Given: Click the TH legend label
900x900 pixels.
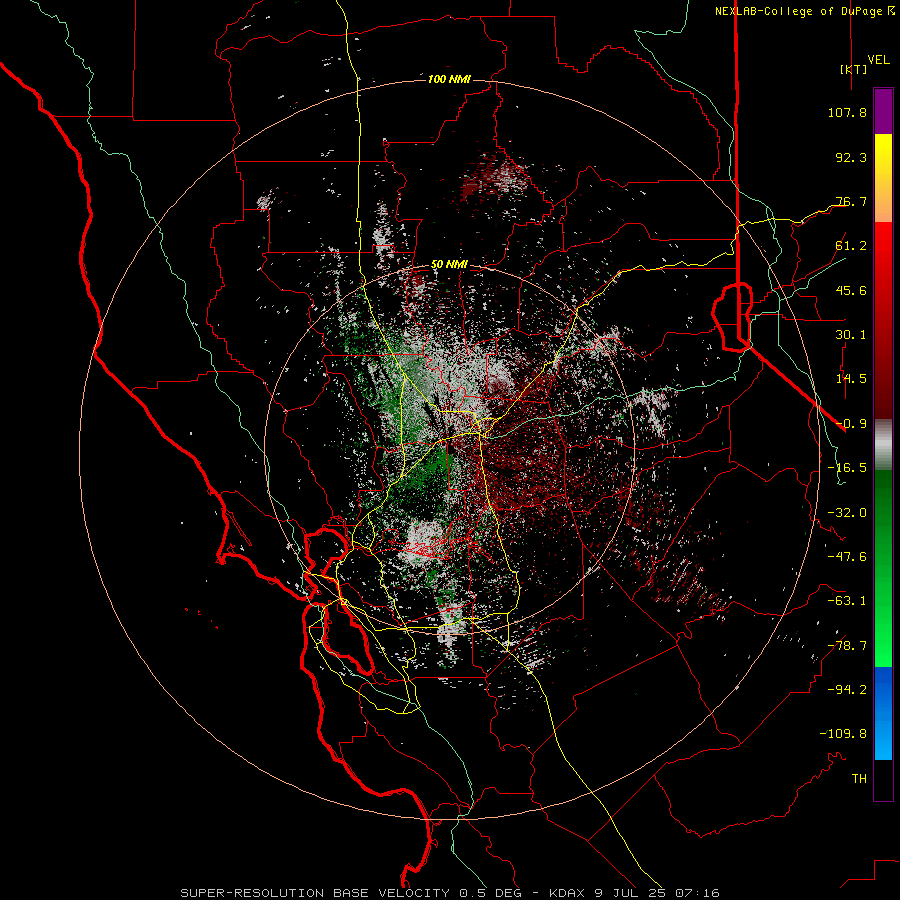Looking at the screenshot, I should (x=859, y=779).
